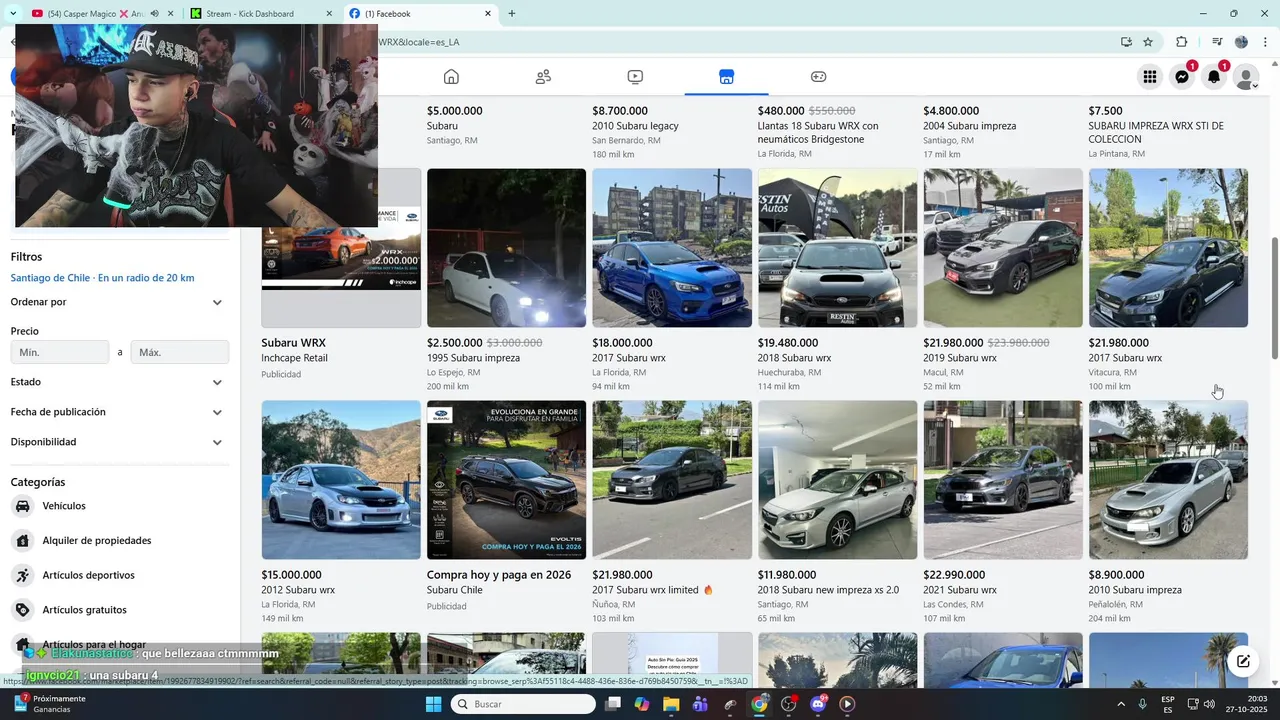Open 2019 Subaru wrx Macul photo
Image resolution: width=1280 pixels, height=720 pixels.
point(1003,248)
